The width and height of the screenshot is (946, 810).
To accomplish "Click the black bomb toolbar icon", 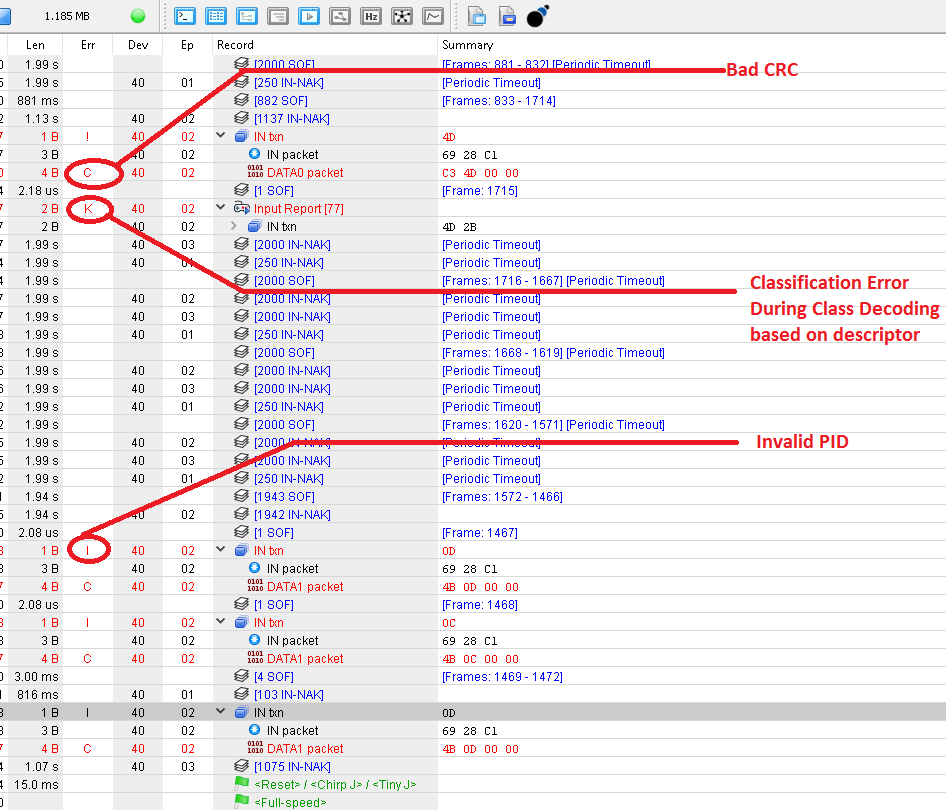I will pyautogui.click(x=538, y=16).
